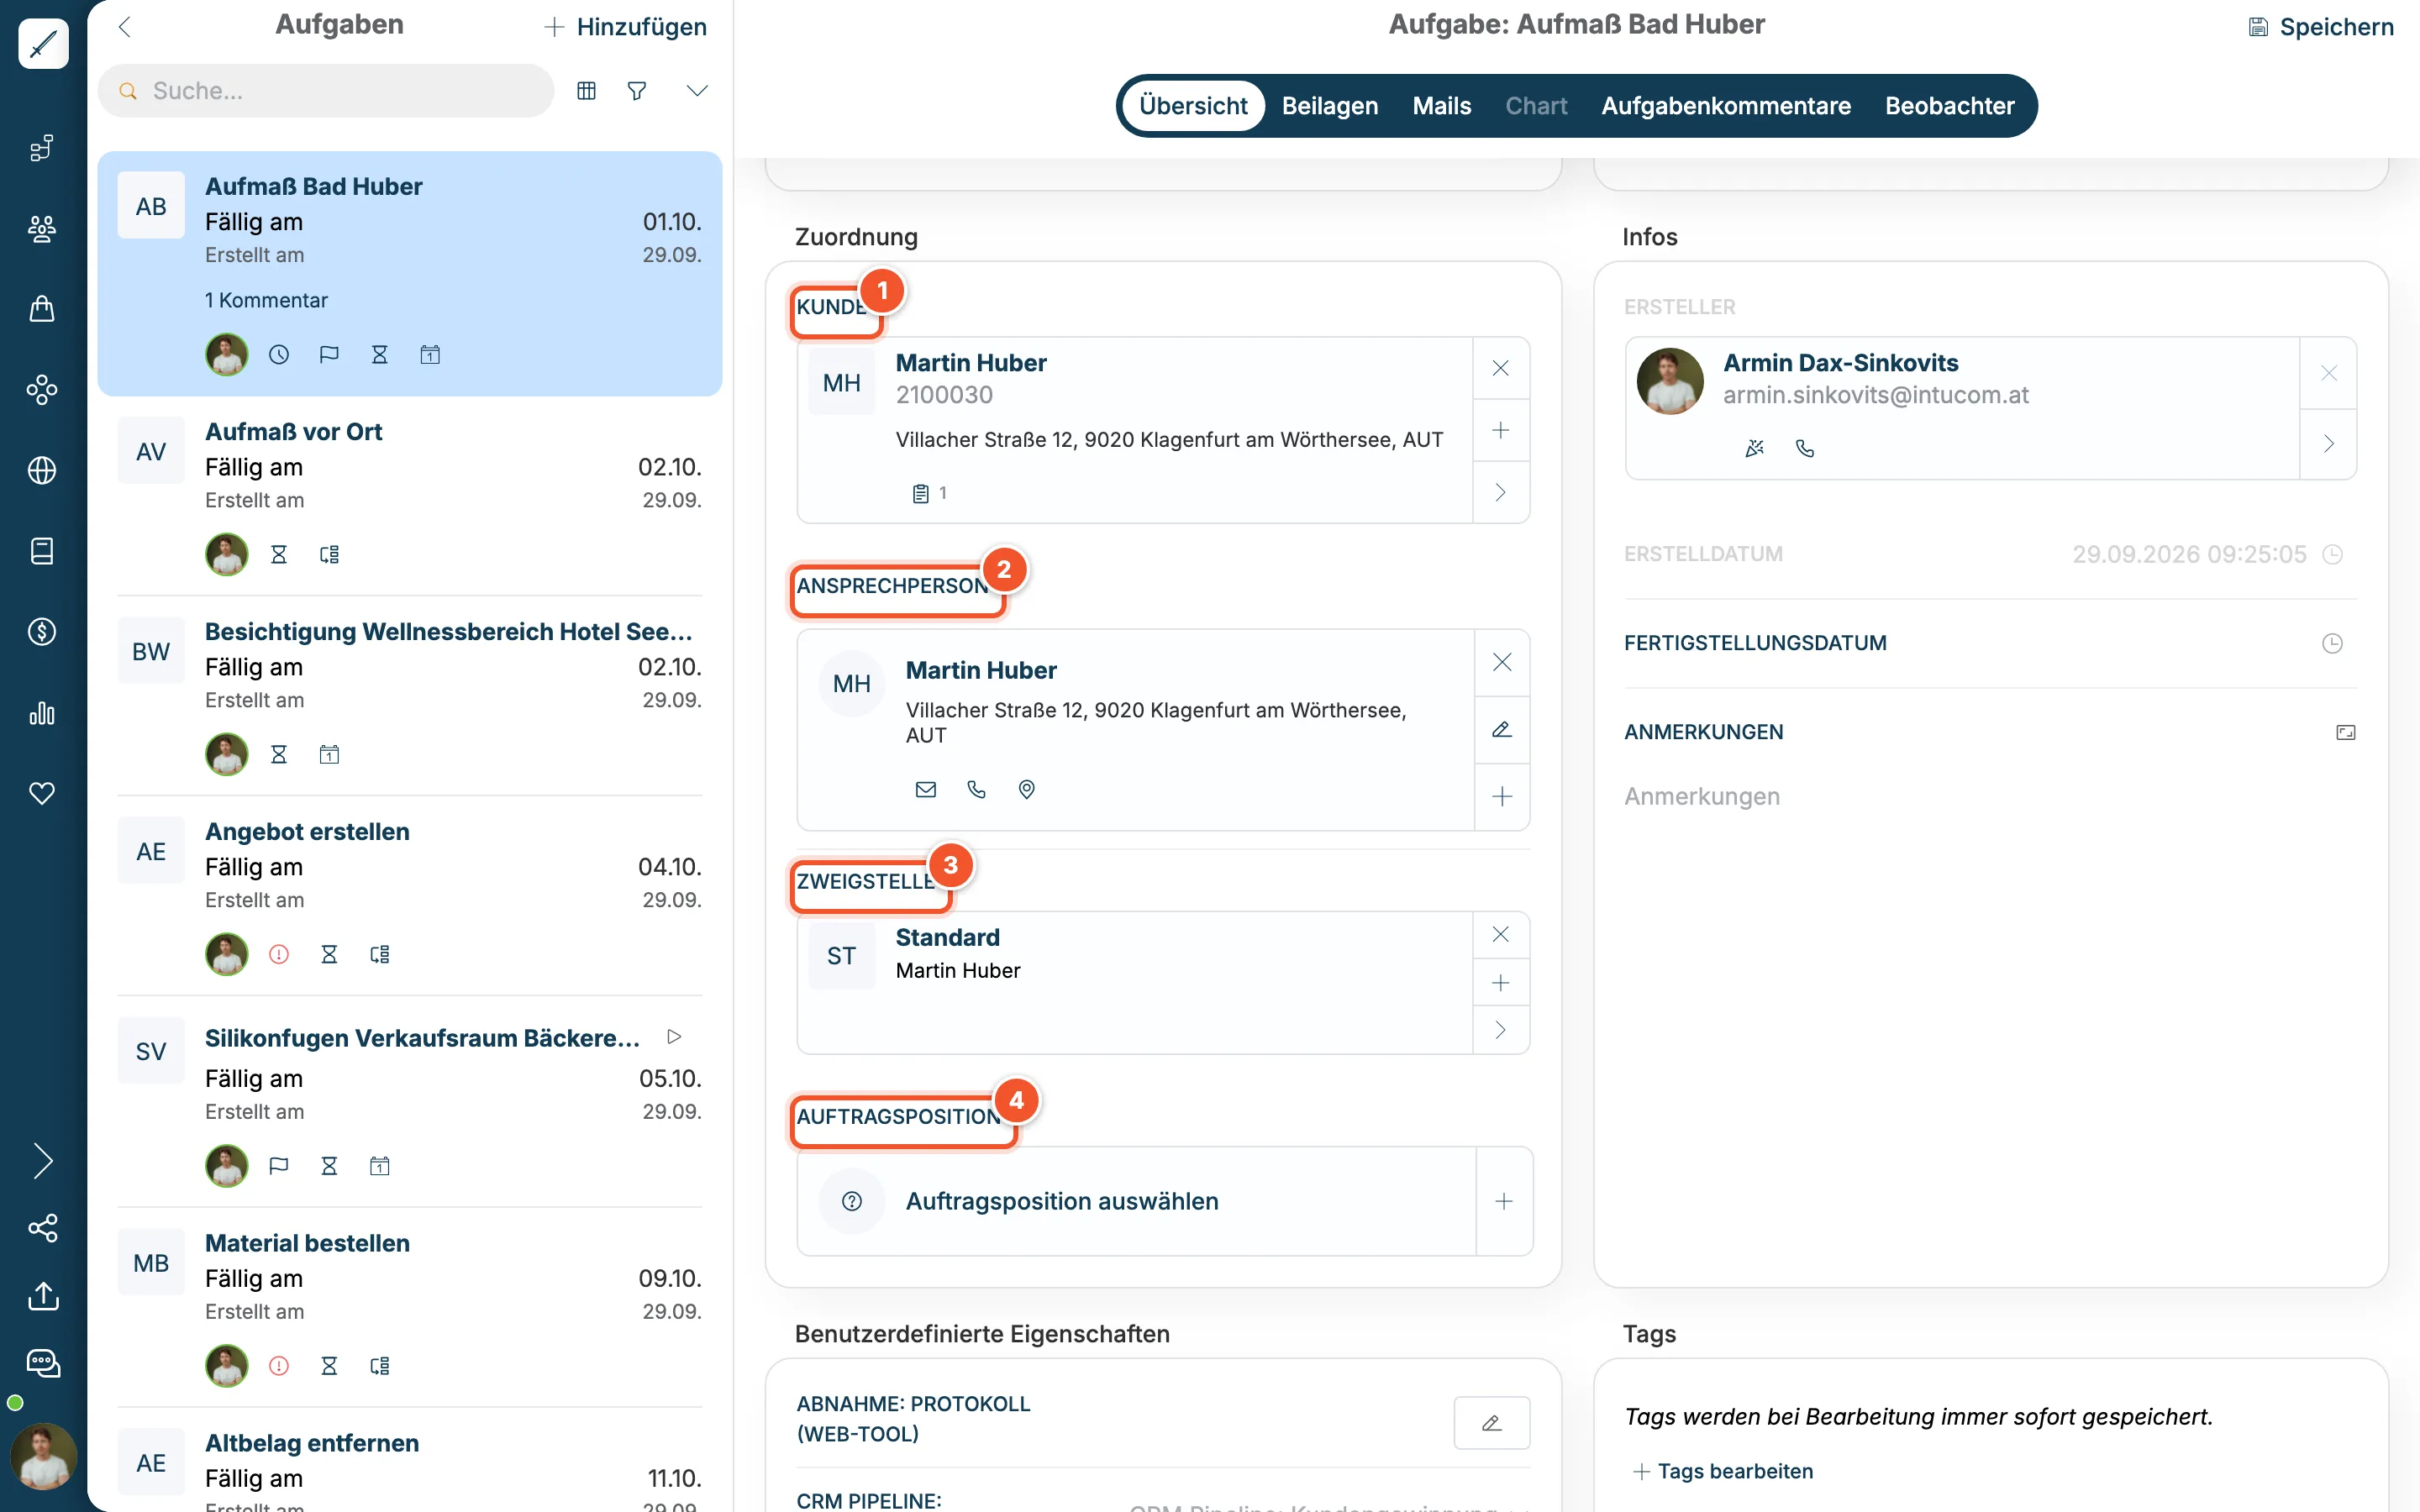Open the dollar coin icon in sidebar
The width and height of the screenshot is (2420, 1512).
pos(42,631)
